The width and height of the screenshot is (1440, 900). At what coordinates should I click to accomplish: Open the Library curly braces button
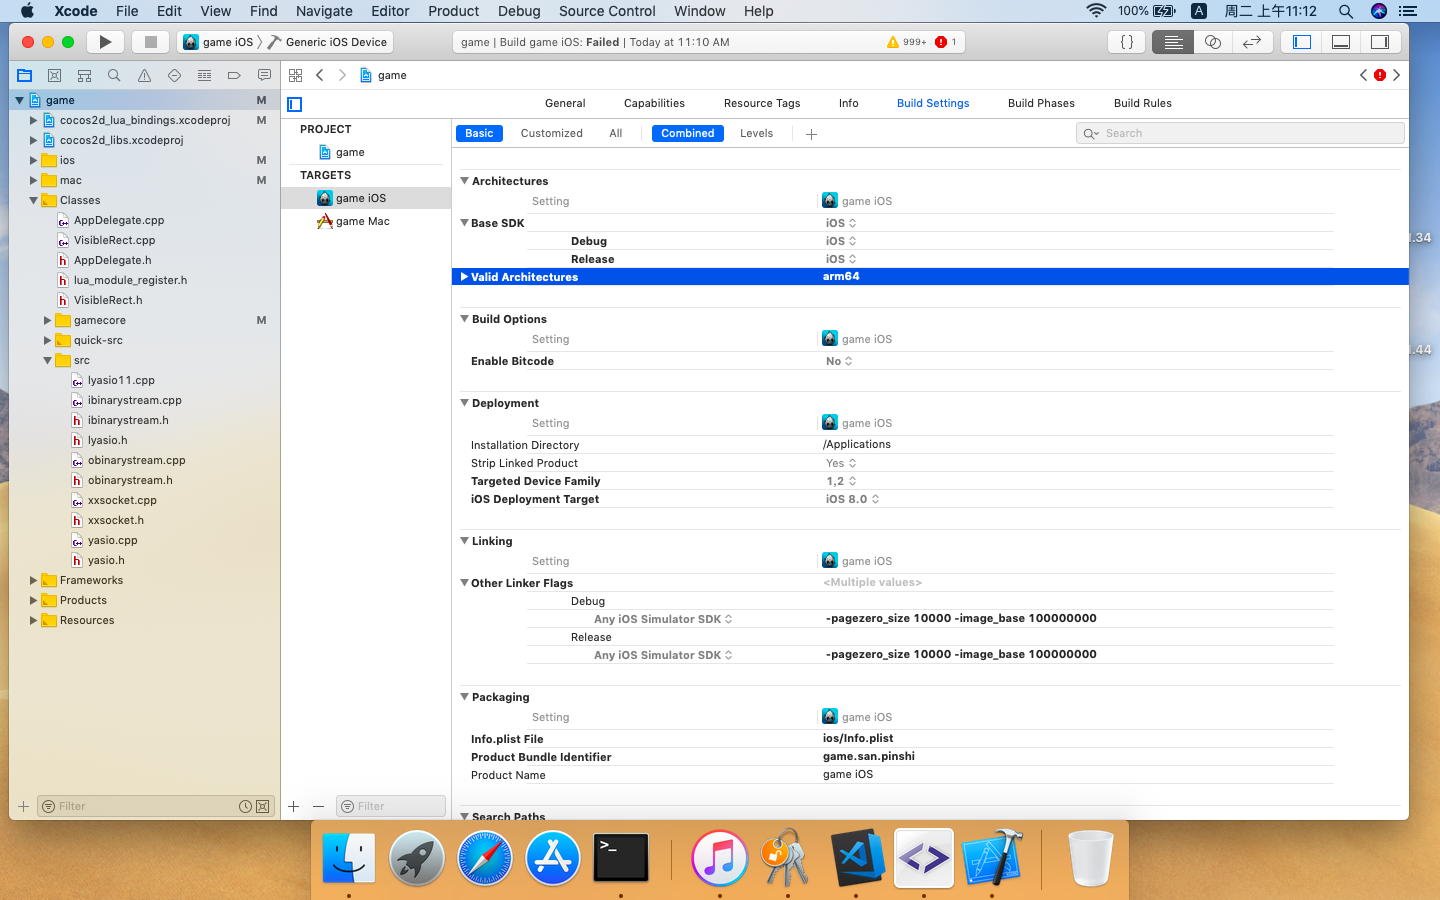[1127, 42]
